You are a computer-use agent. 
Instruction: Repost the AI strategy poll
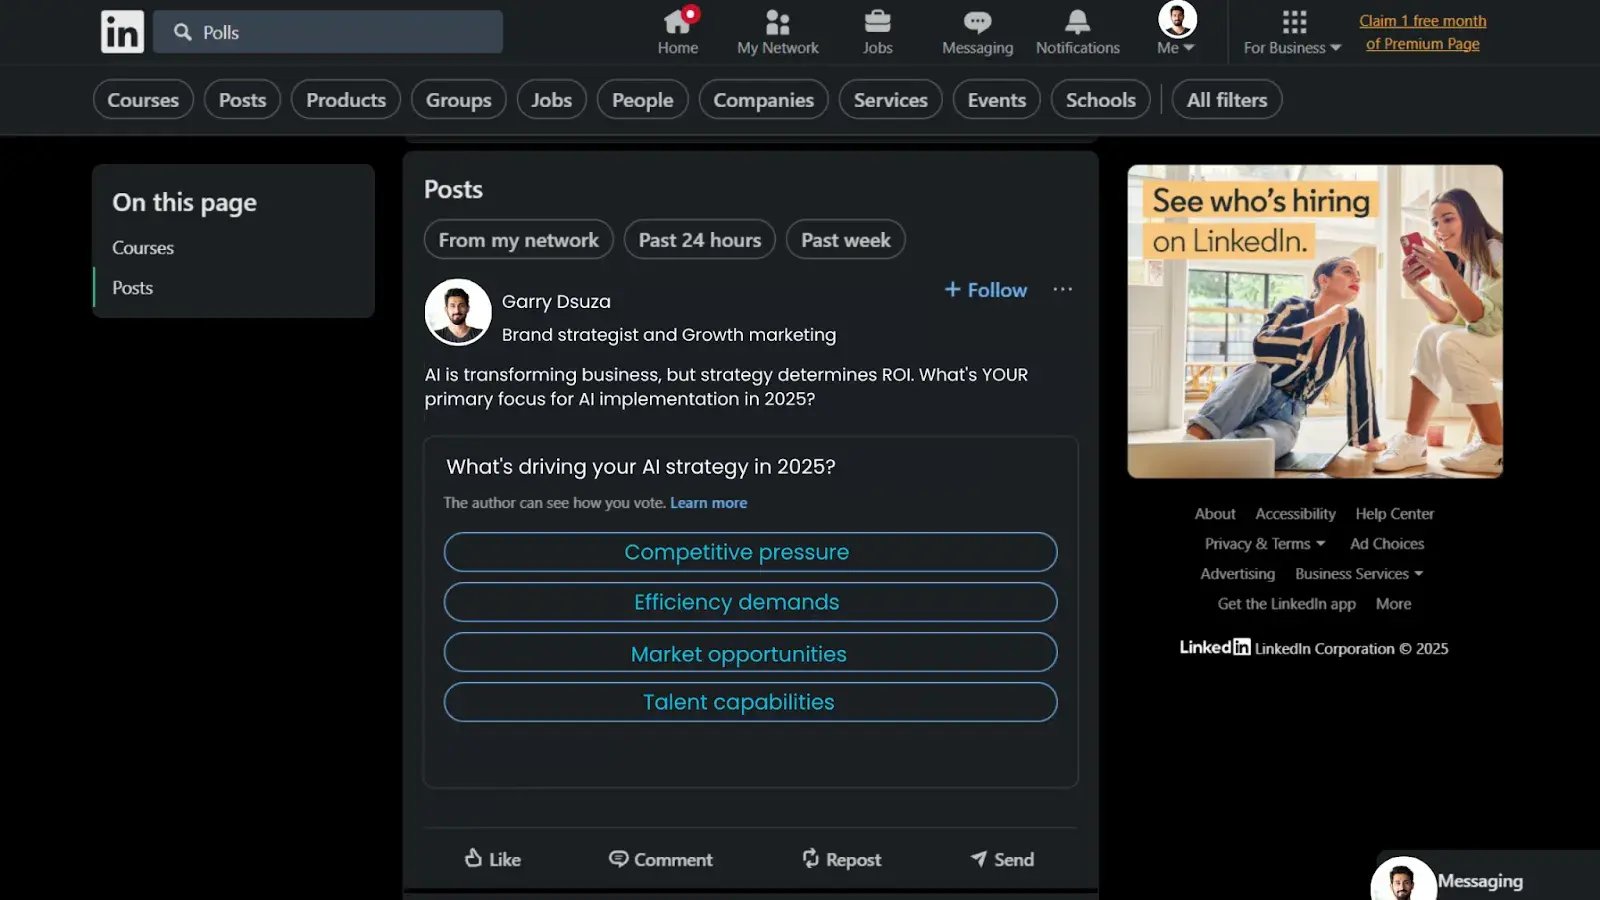(x=841, y=859)
